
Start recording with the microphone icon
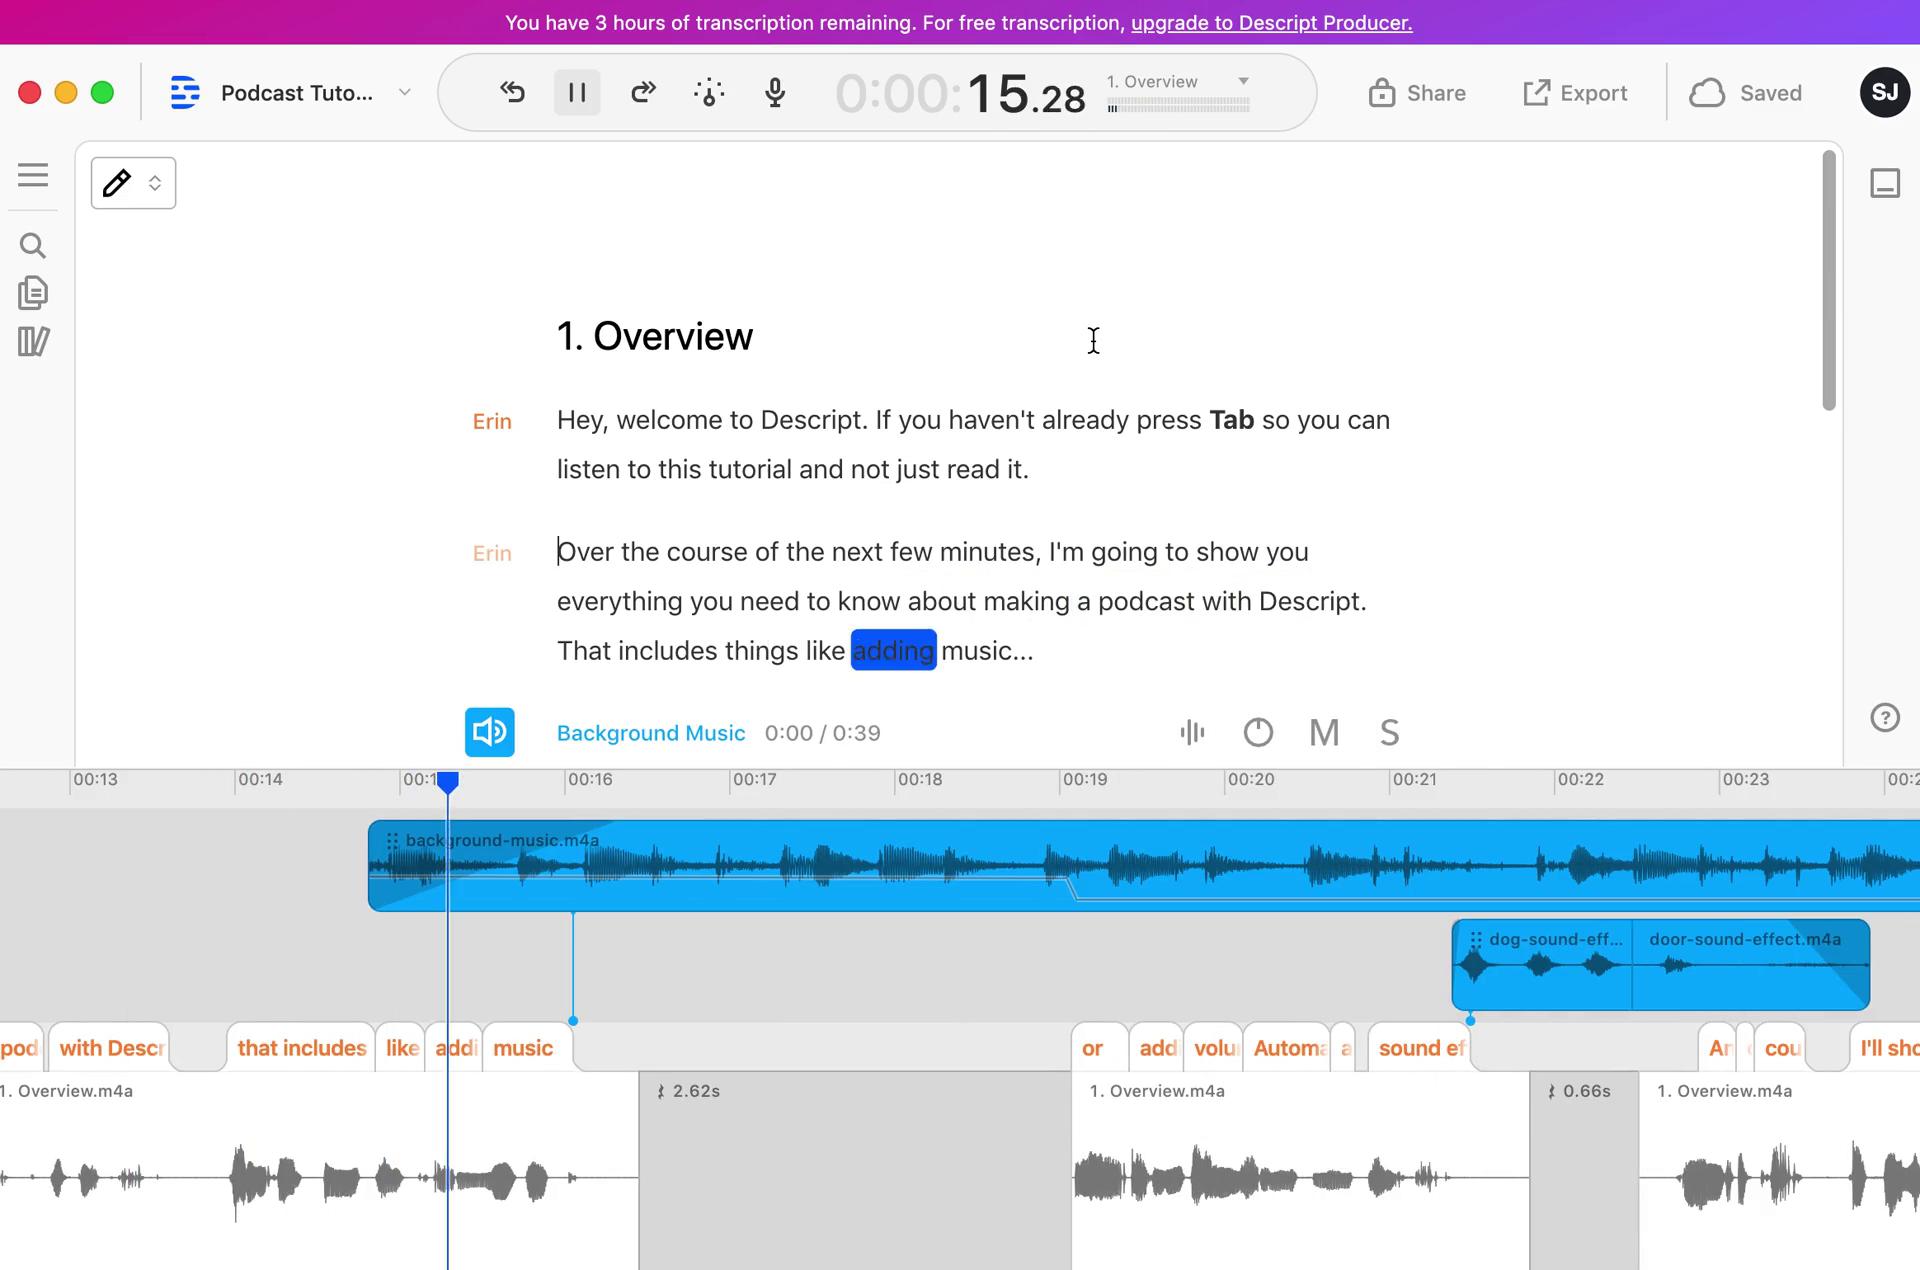(x=775, y=93)
